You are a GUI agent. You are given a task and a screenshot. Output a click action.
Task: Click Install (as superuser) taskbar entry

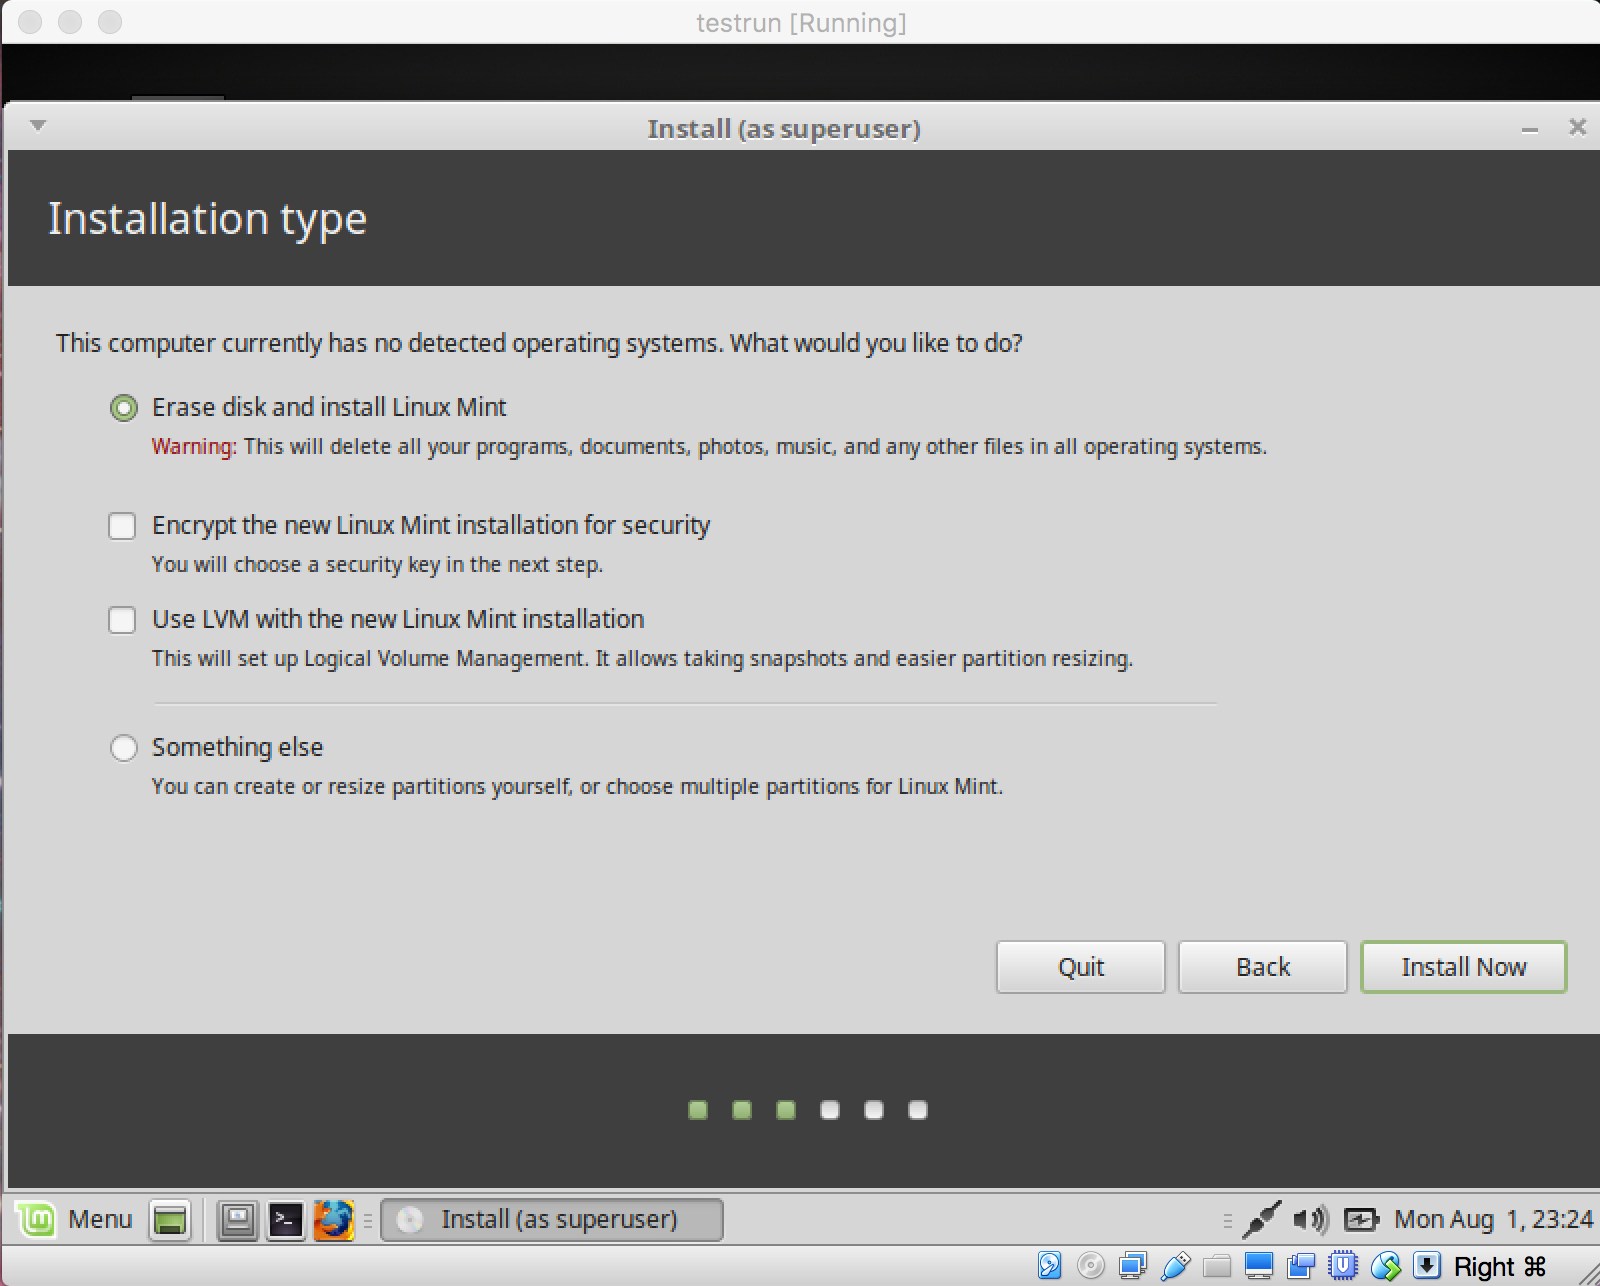click(552, 1220)
